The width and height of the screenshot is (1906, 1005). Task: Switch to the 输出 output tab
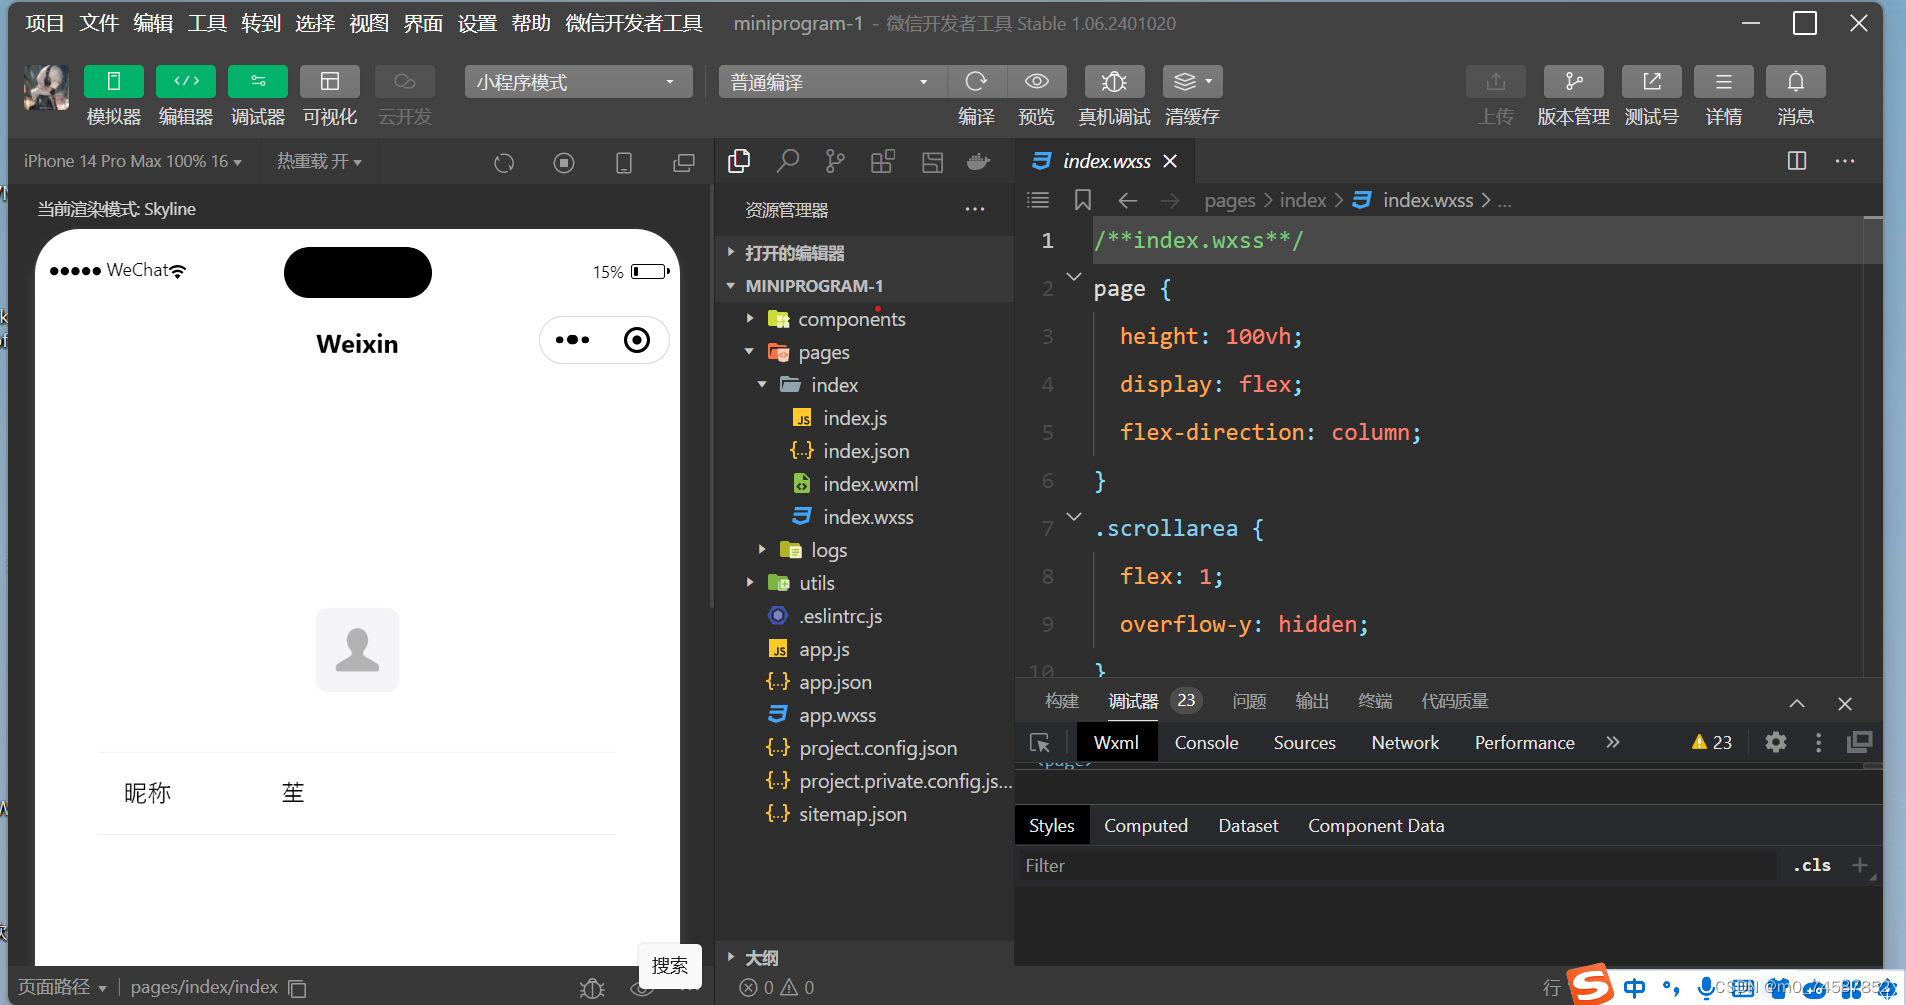[x=1312, y=701]
